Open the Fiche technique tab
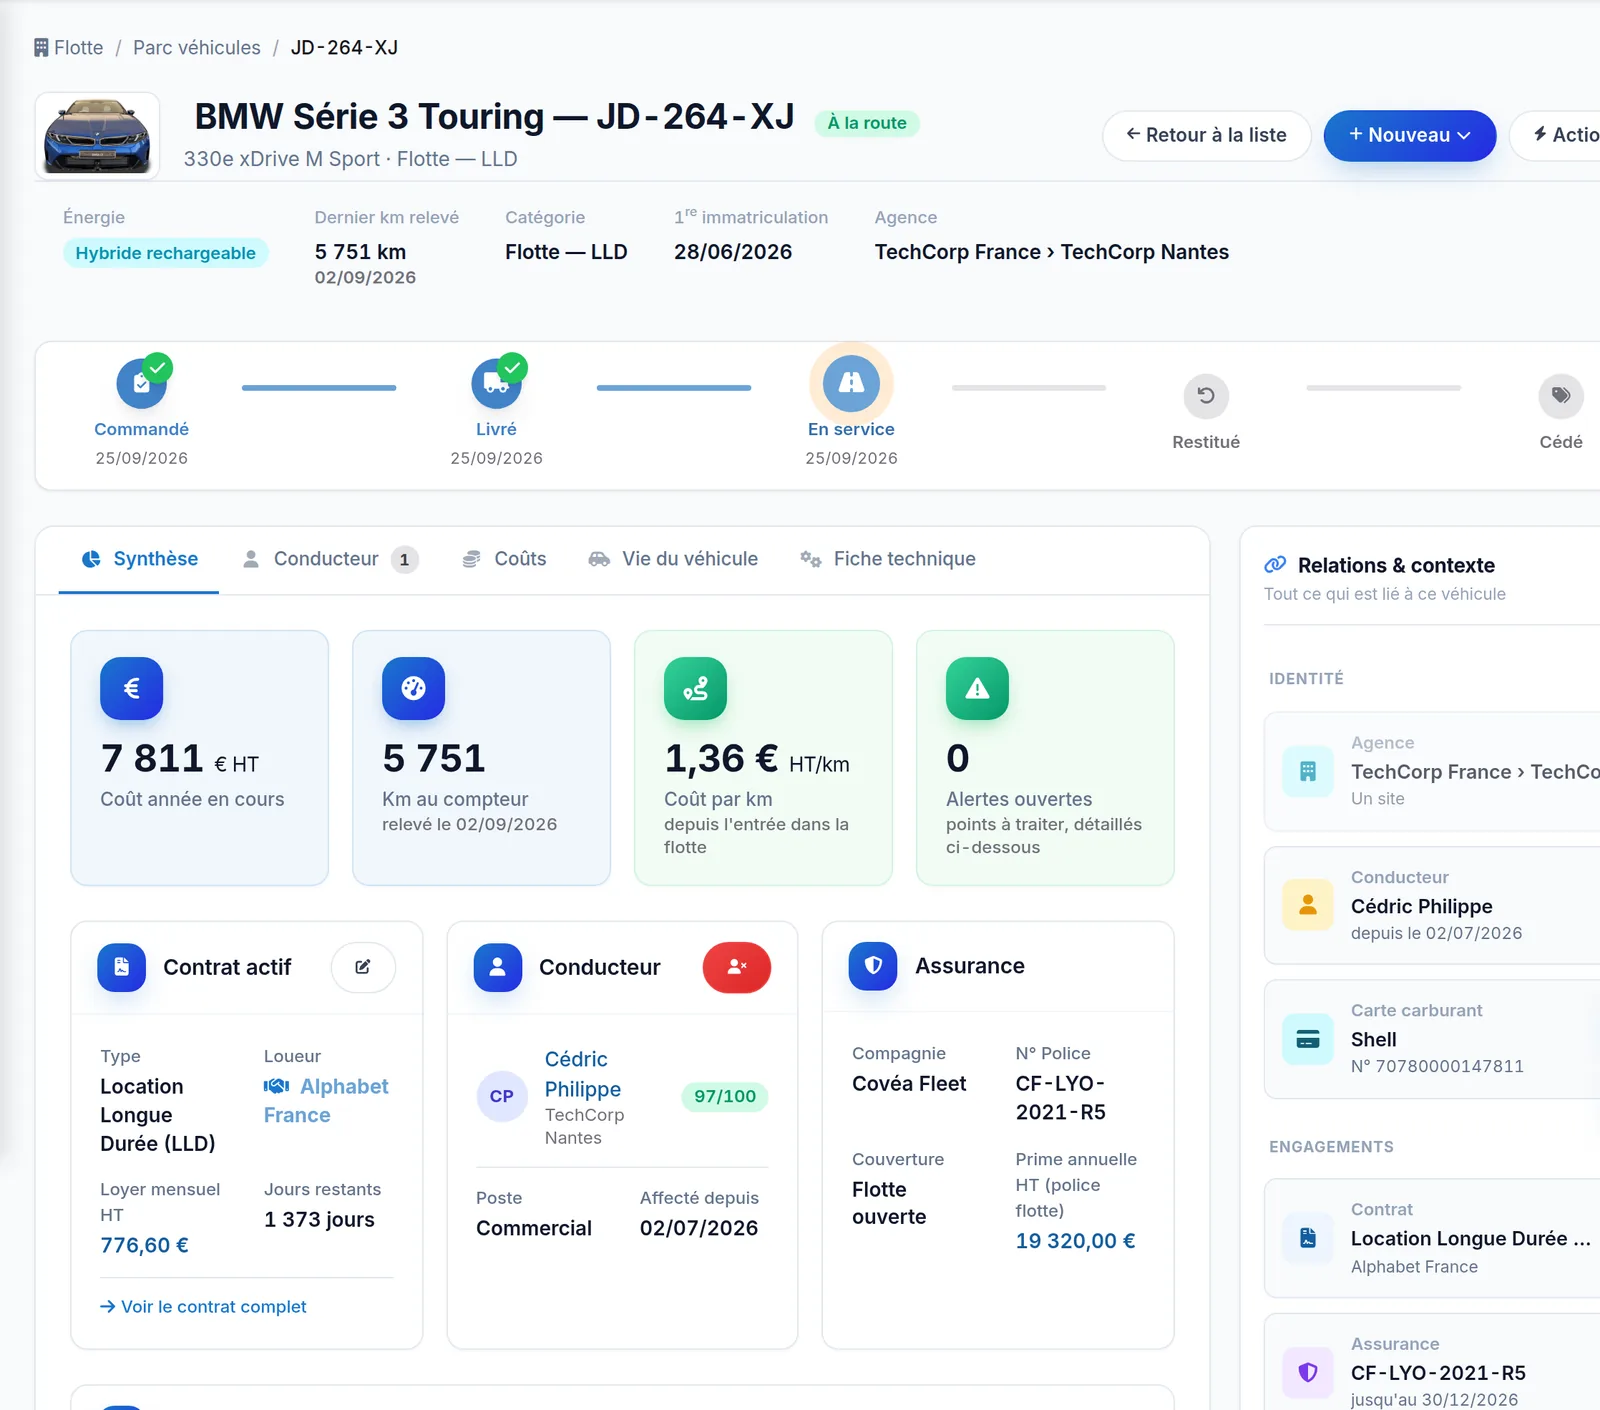The height and width of the screenshot is (1410, 1600). pyautogui.click(x=888, y=559)
